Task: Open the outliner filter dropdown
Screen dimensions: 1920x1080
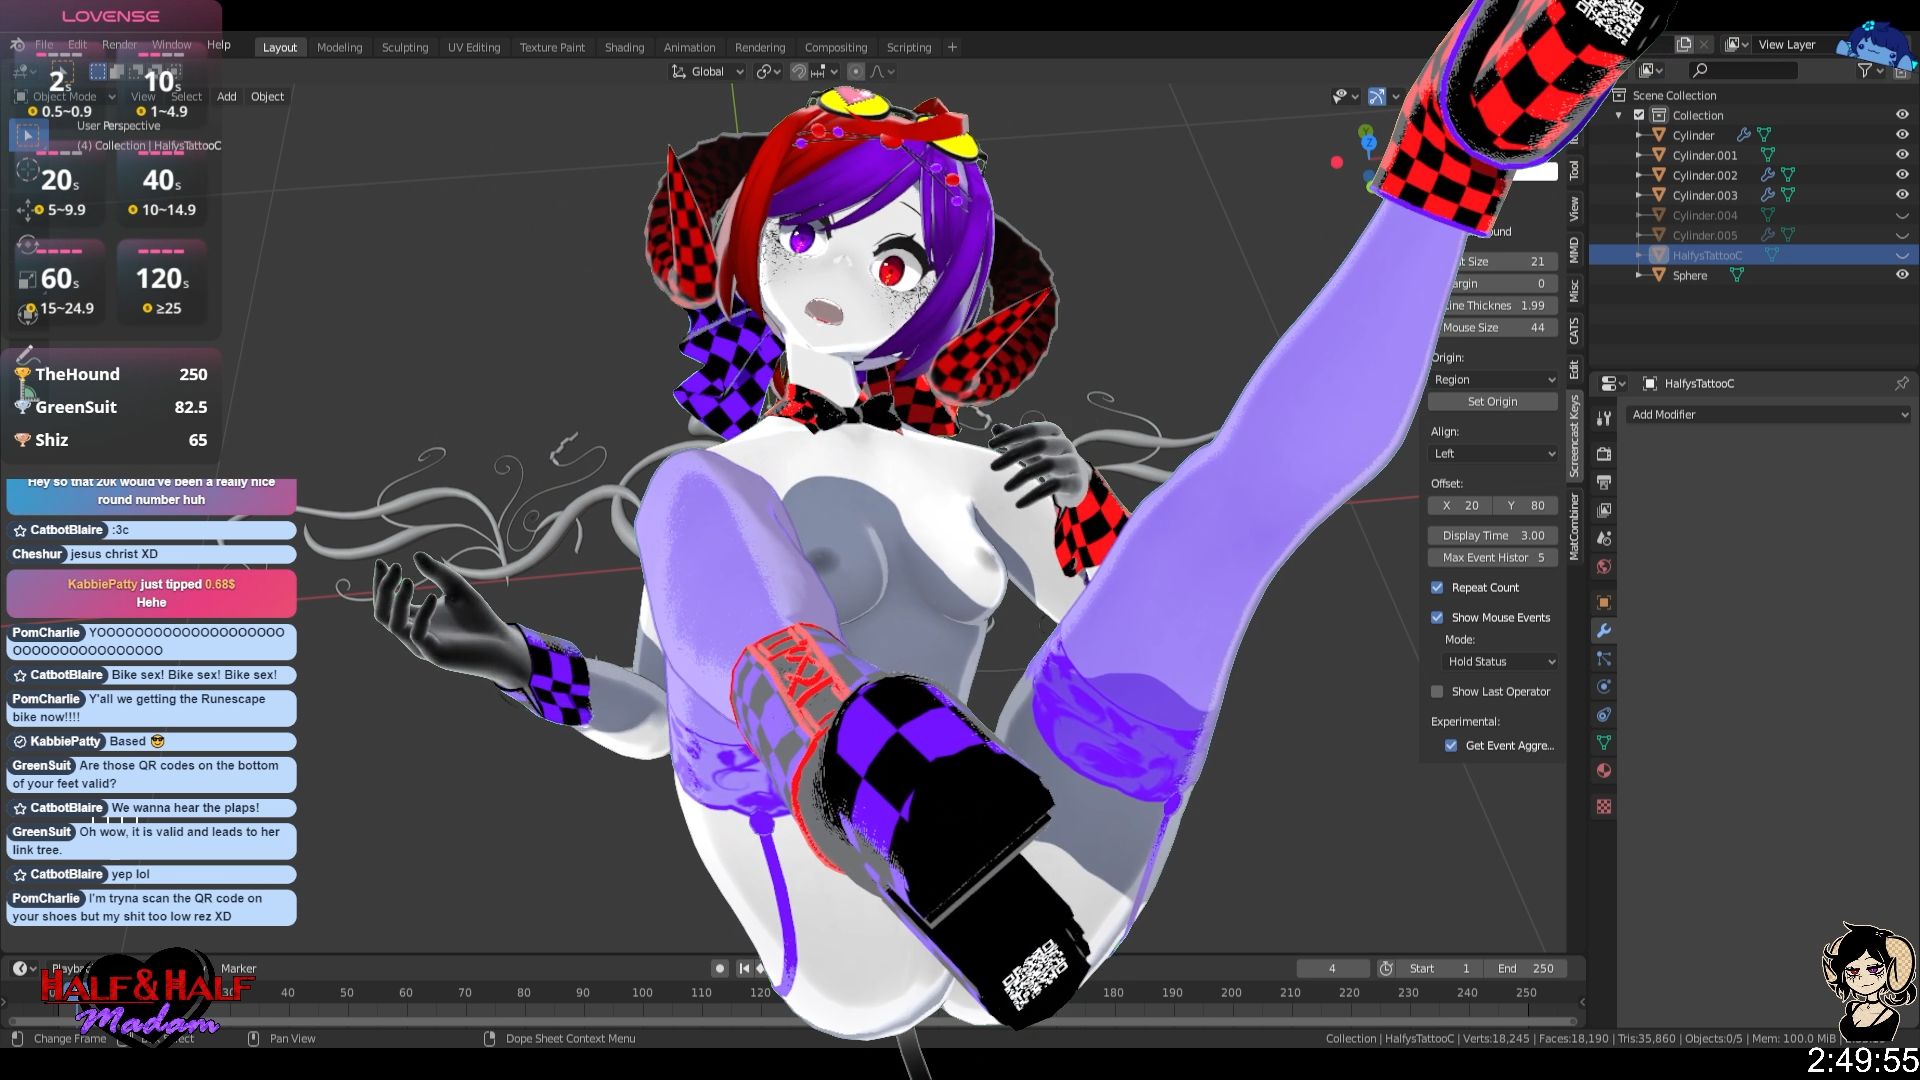Action: tap(1869, 70)
